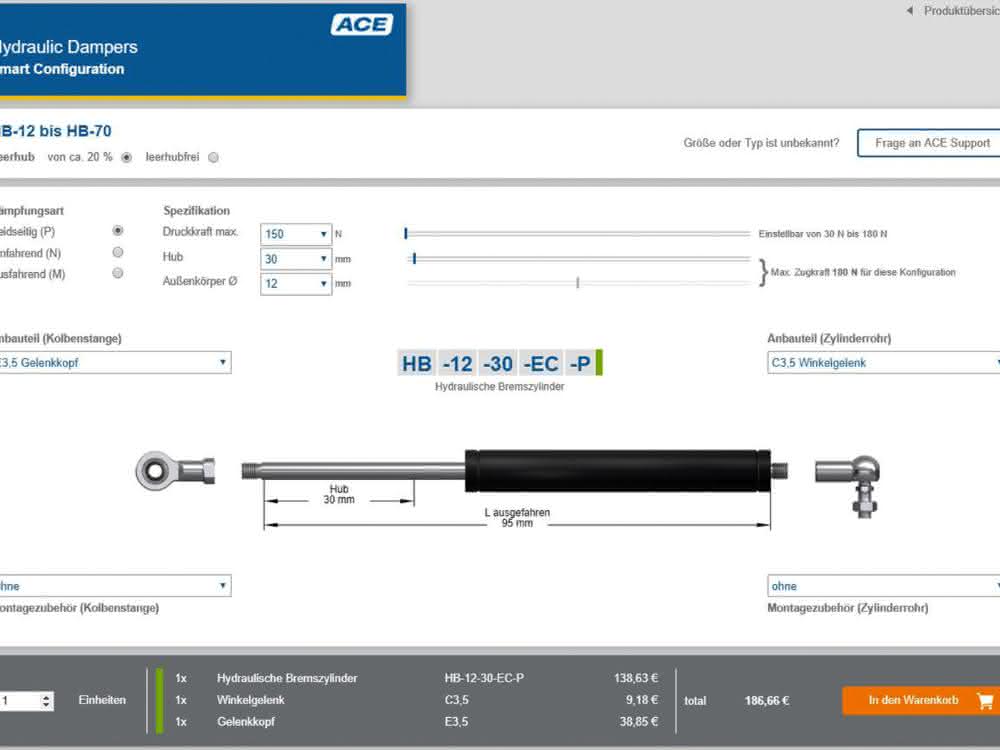
Task: Open the Produktübersicht link
Action: (962, 11)
